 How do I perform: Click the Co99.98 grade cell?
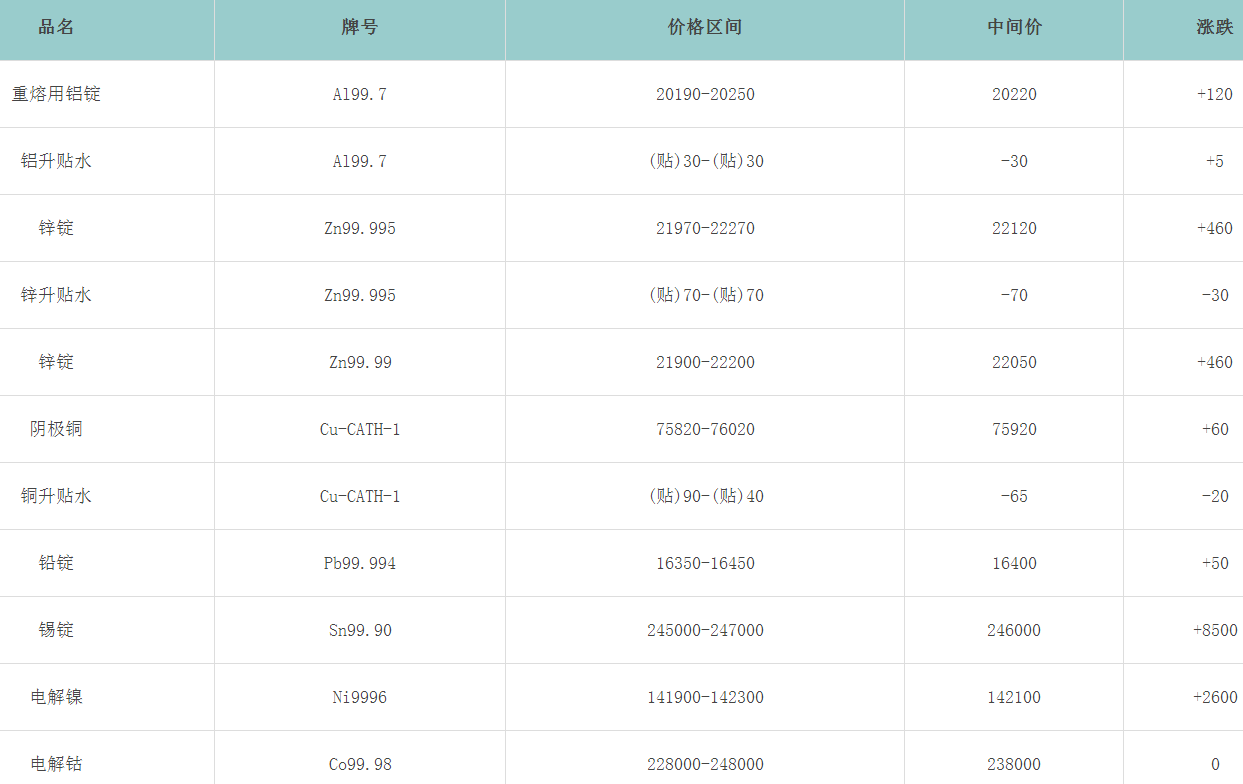[x=359, y=764]
